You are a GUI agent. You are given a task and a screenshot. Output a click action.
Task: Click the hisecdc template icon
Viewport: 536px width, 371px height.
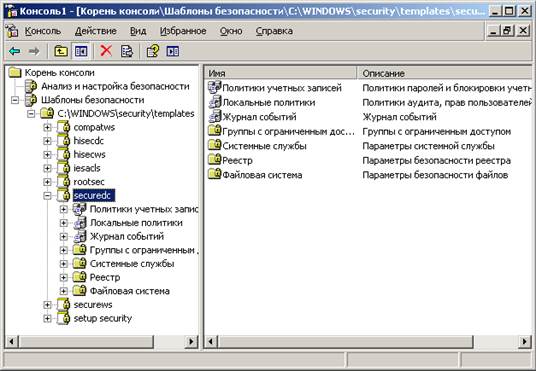tap(64, 141)
